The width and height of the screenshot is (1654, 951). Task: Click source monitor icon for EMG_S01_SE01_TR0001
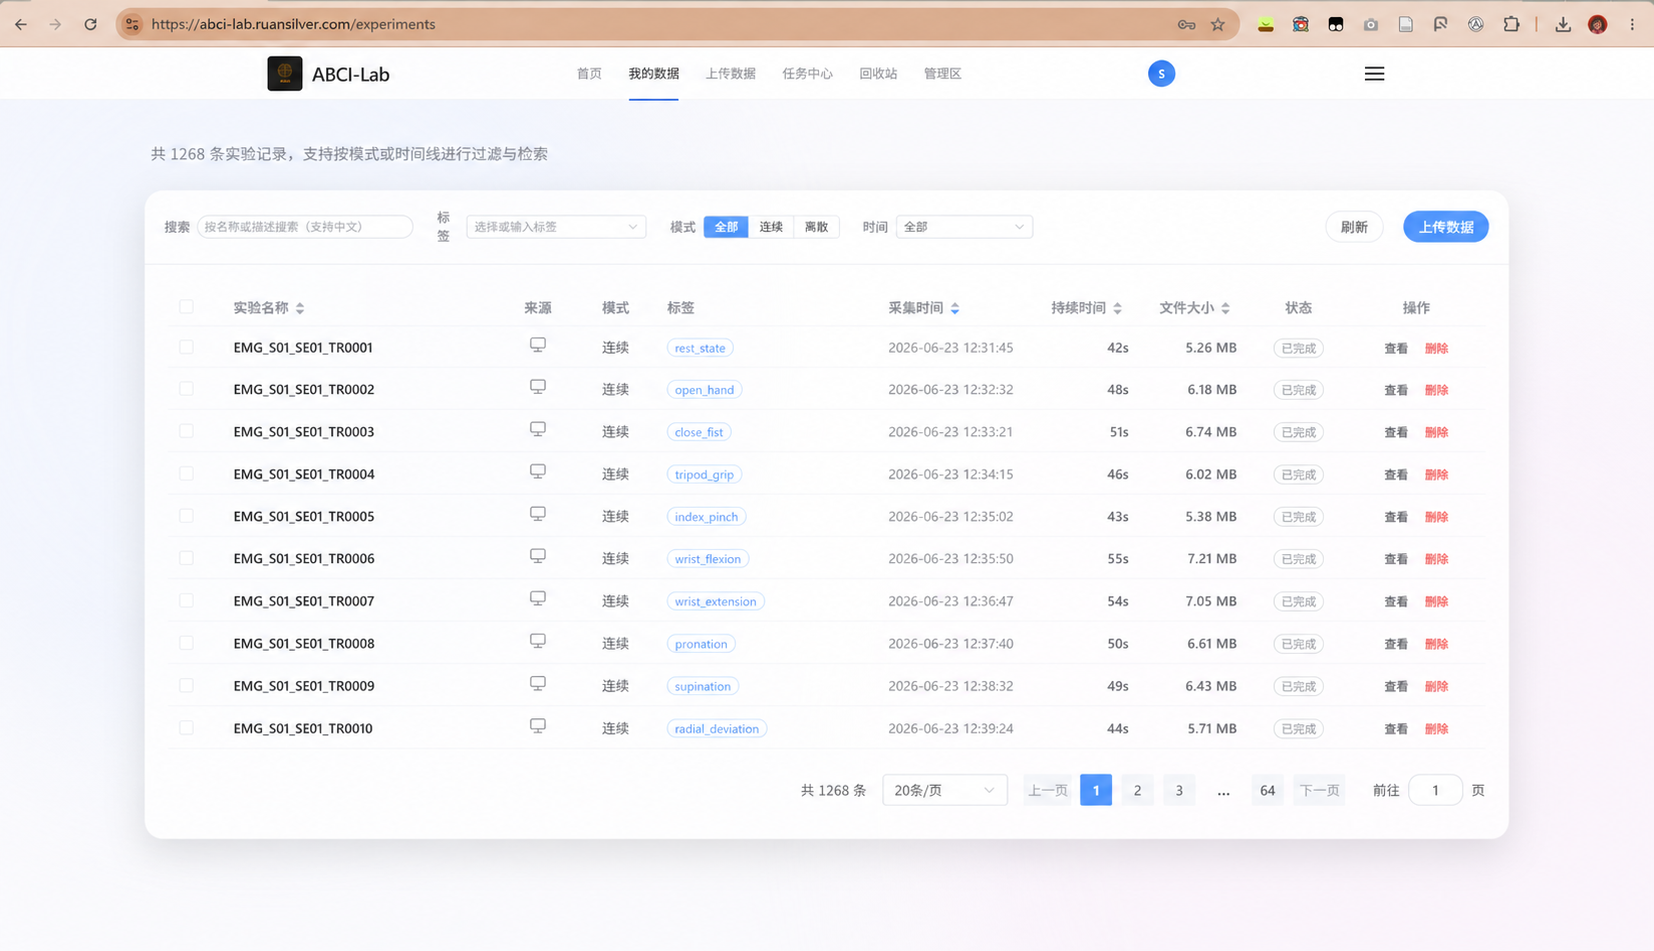point(538,345)
